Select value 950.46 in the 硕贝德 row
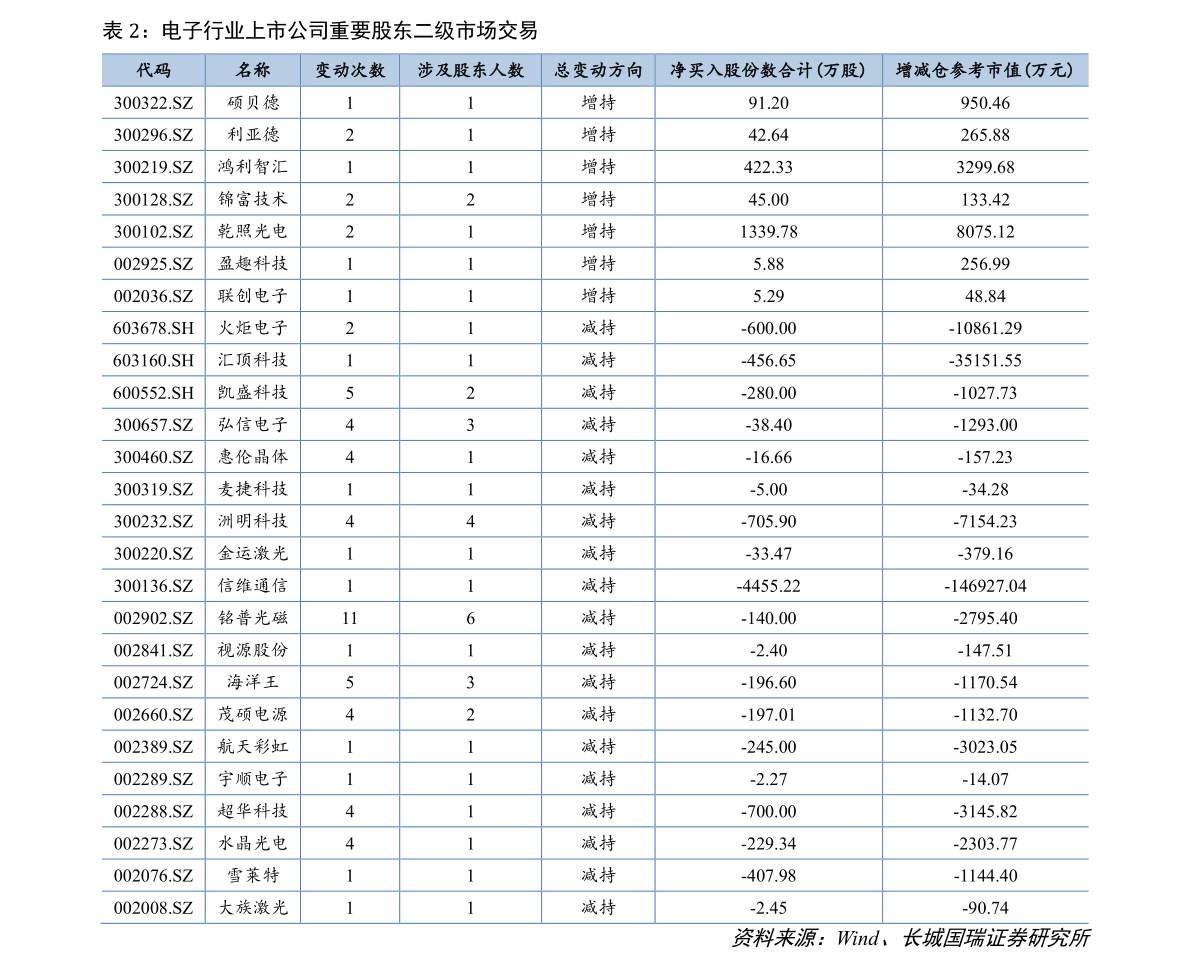1191x970 pixels. 985,103
